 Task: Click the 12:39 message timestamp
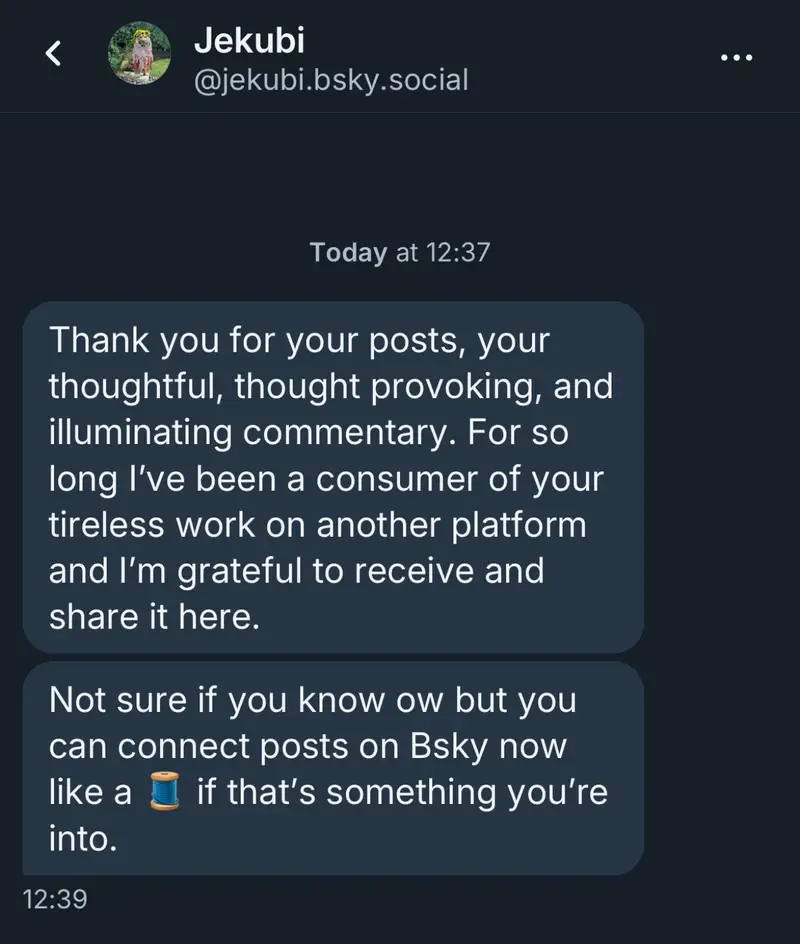click(54, 899)
